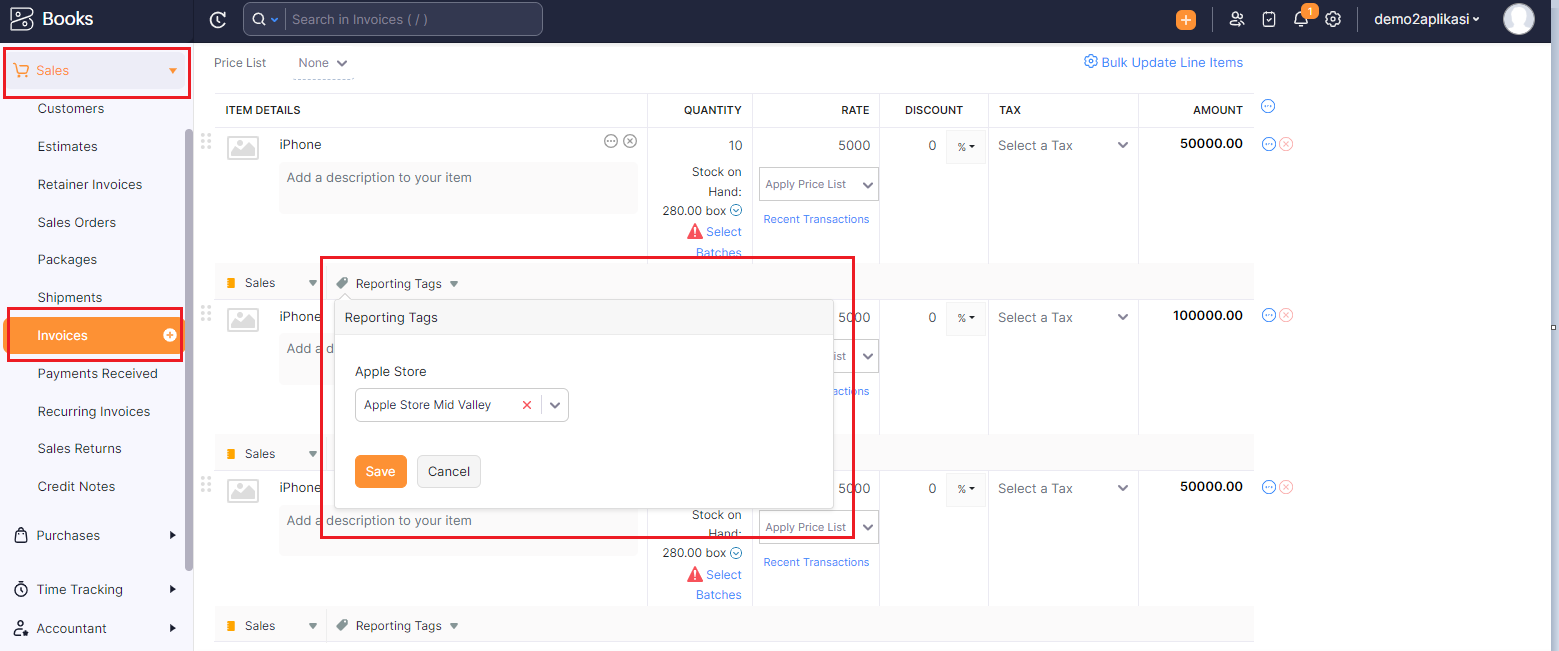1559x651 pixels.
Task: Expand the Time Tracking menu in sidebar
Action: coord(96,590)
